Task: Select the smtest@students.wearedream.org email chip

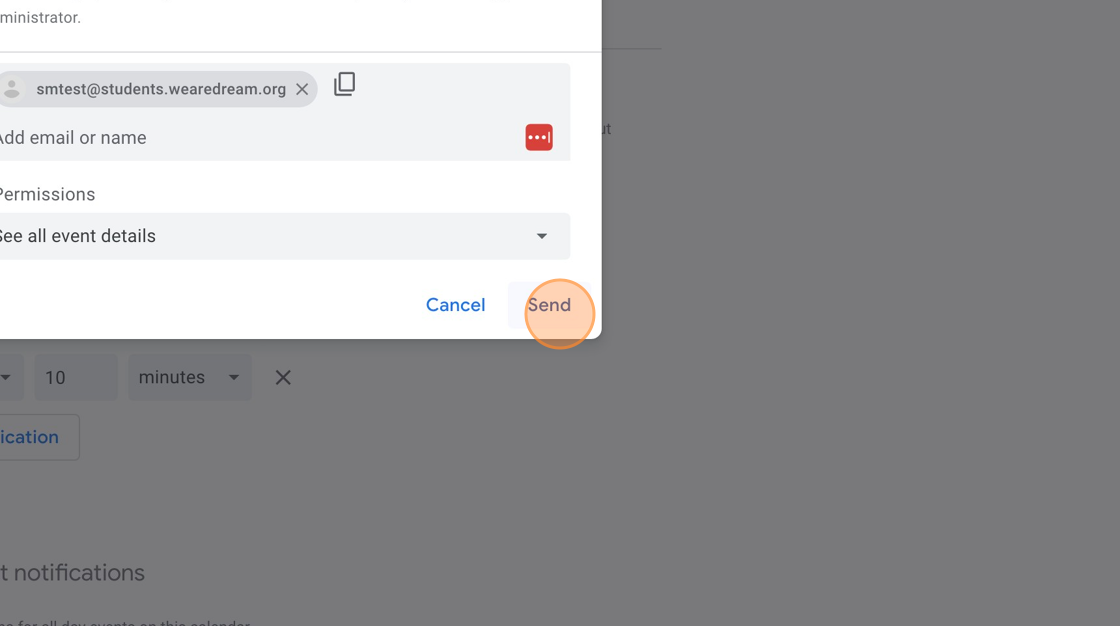Action: [x=157, y=89]
